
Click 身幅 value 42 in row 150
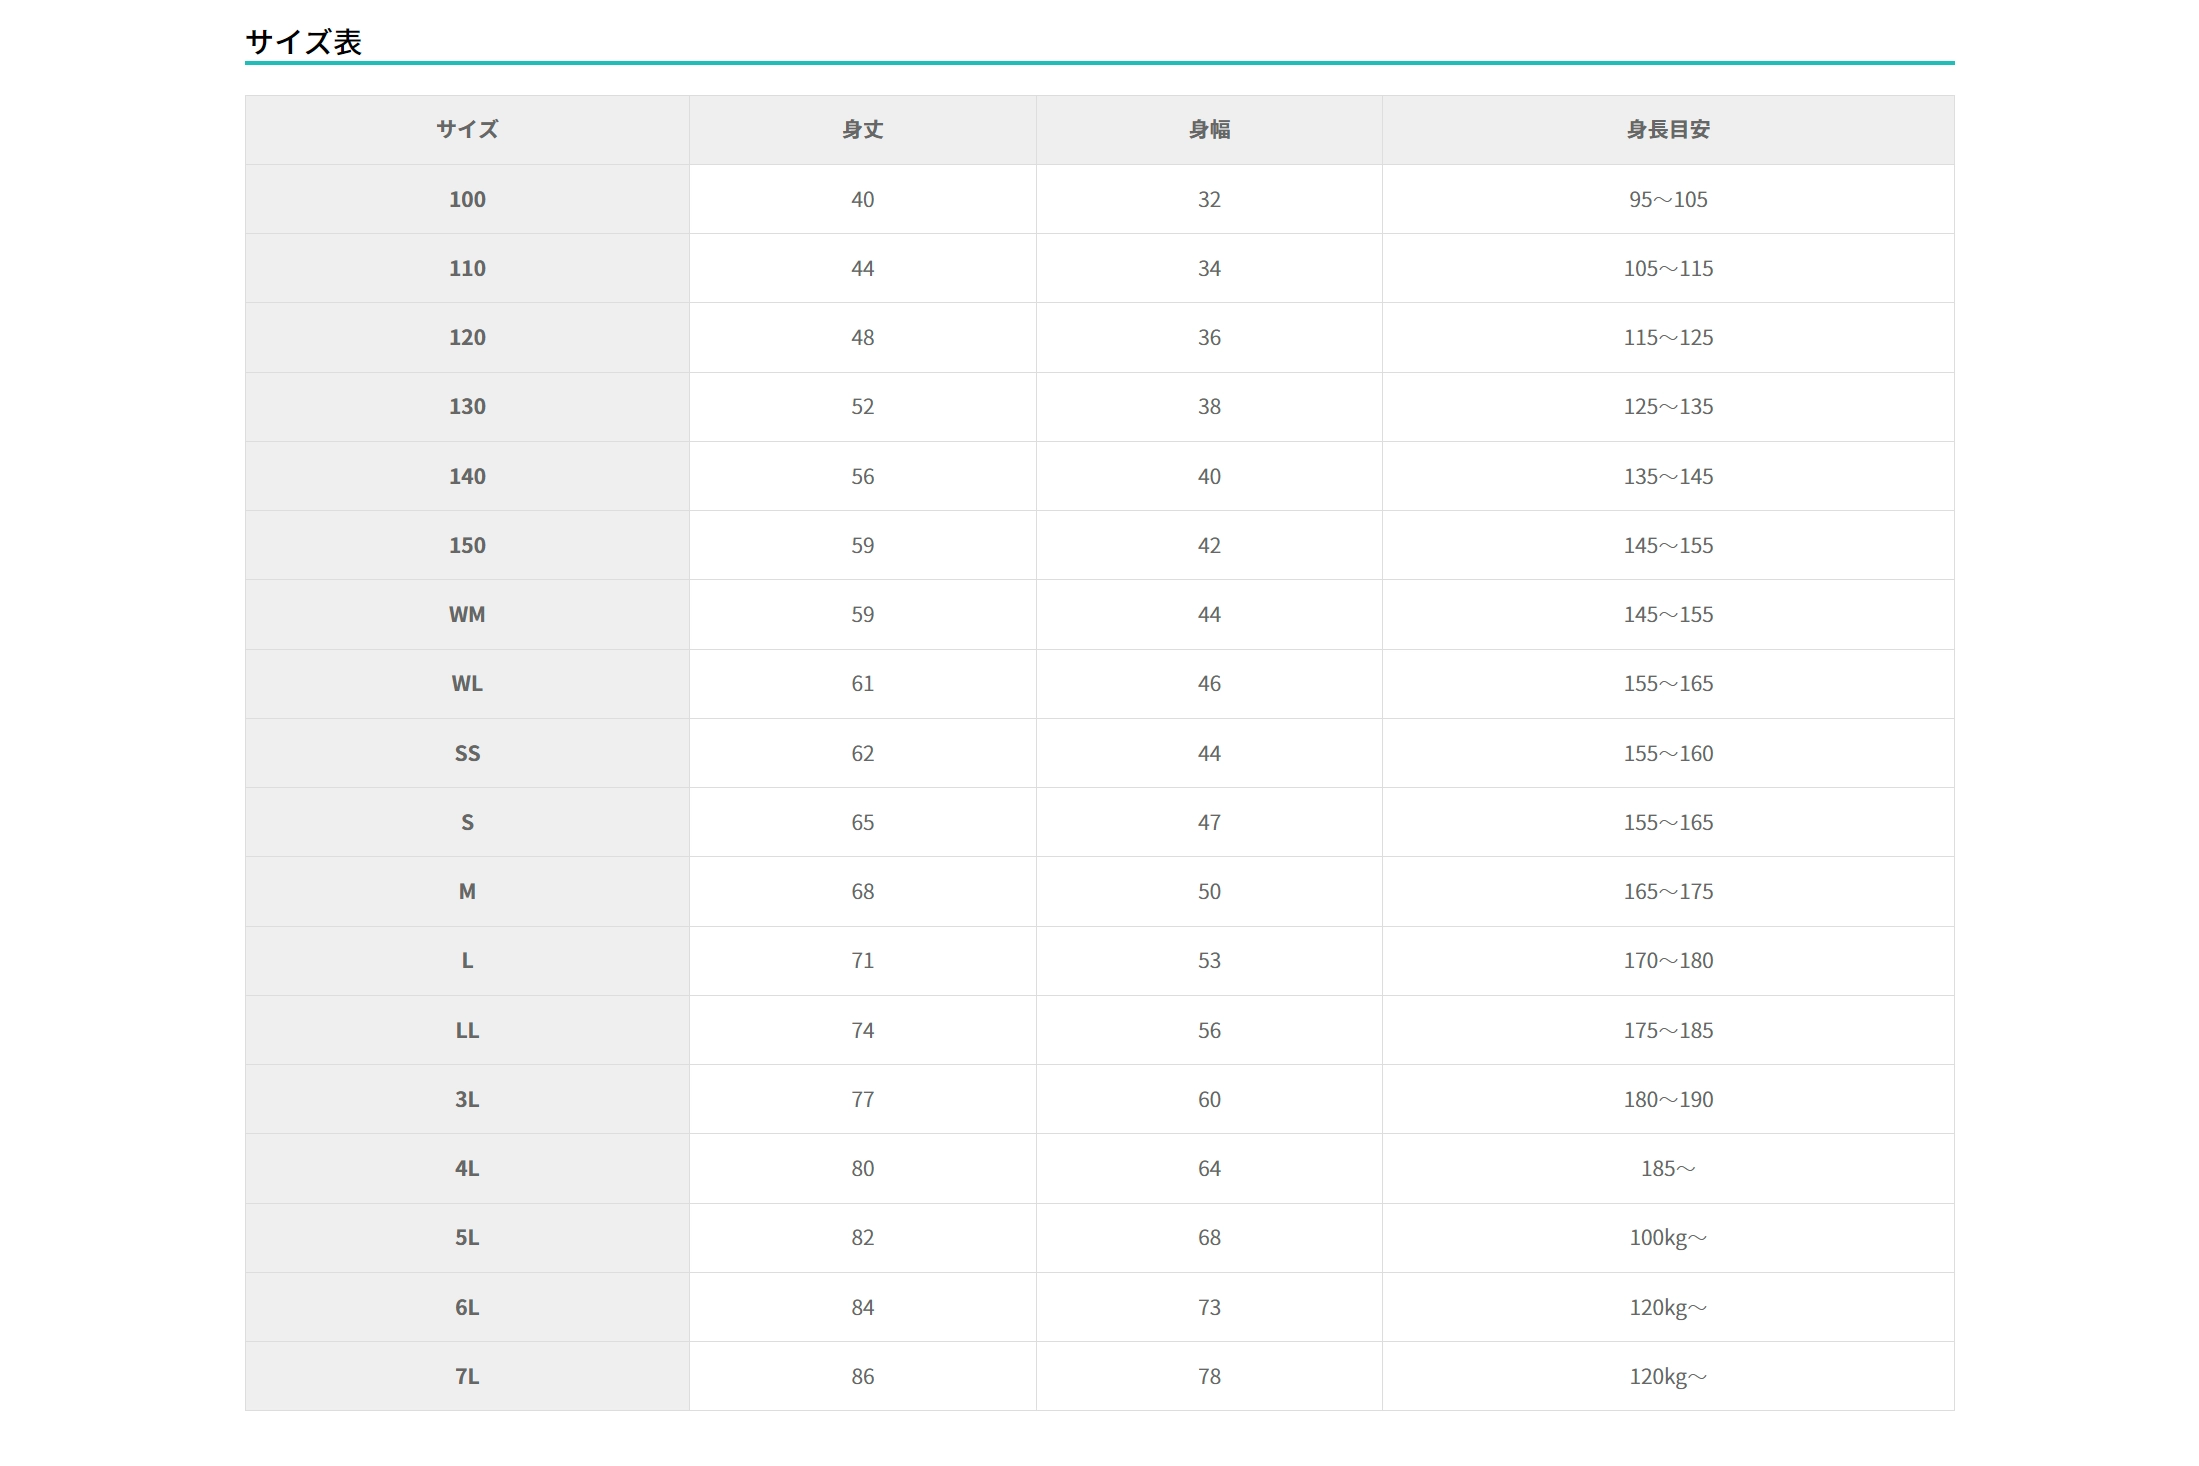(x=1209, y=545)
